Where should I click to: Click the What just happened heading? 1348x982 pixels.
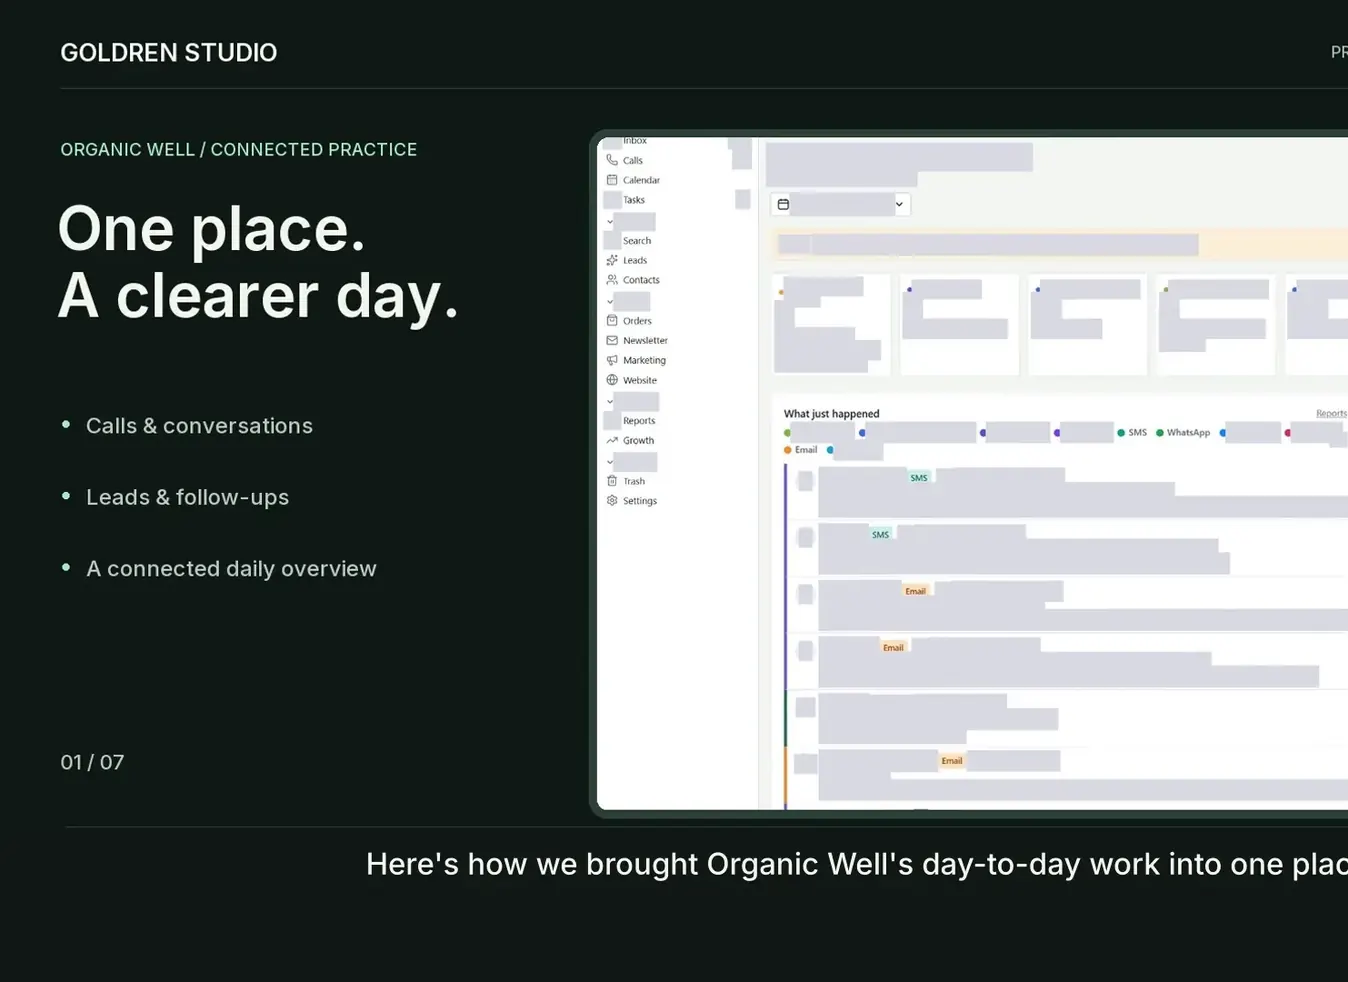pos(831,413)
